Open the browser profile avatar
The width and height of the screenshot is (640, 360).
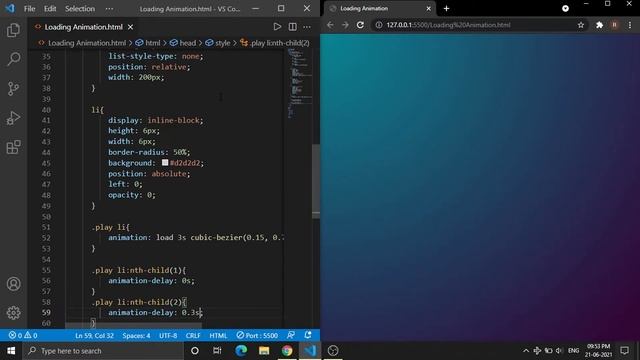614,25
